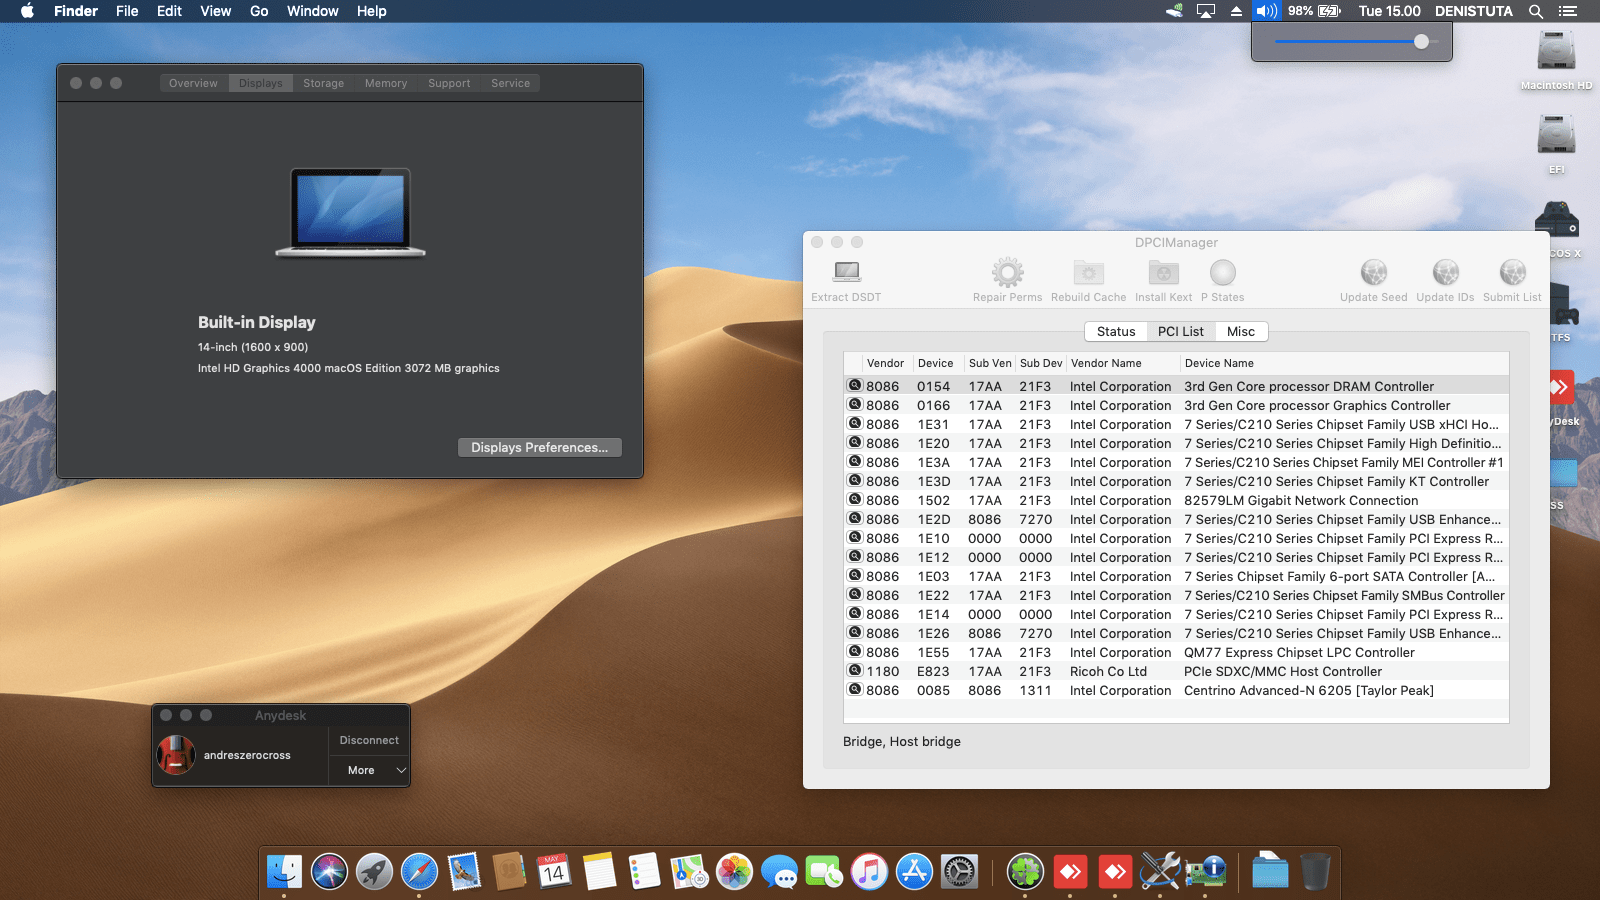Switch to the Support tab
1600x900 pixels.
click(x=449, y=83)
